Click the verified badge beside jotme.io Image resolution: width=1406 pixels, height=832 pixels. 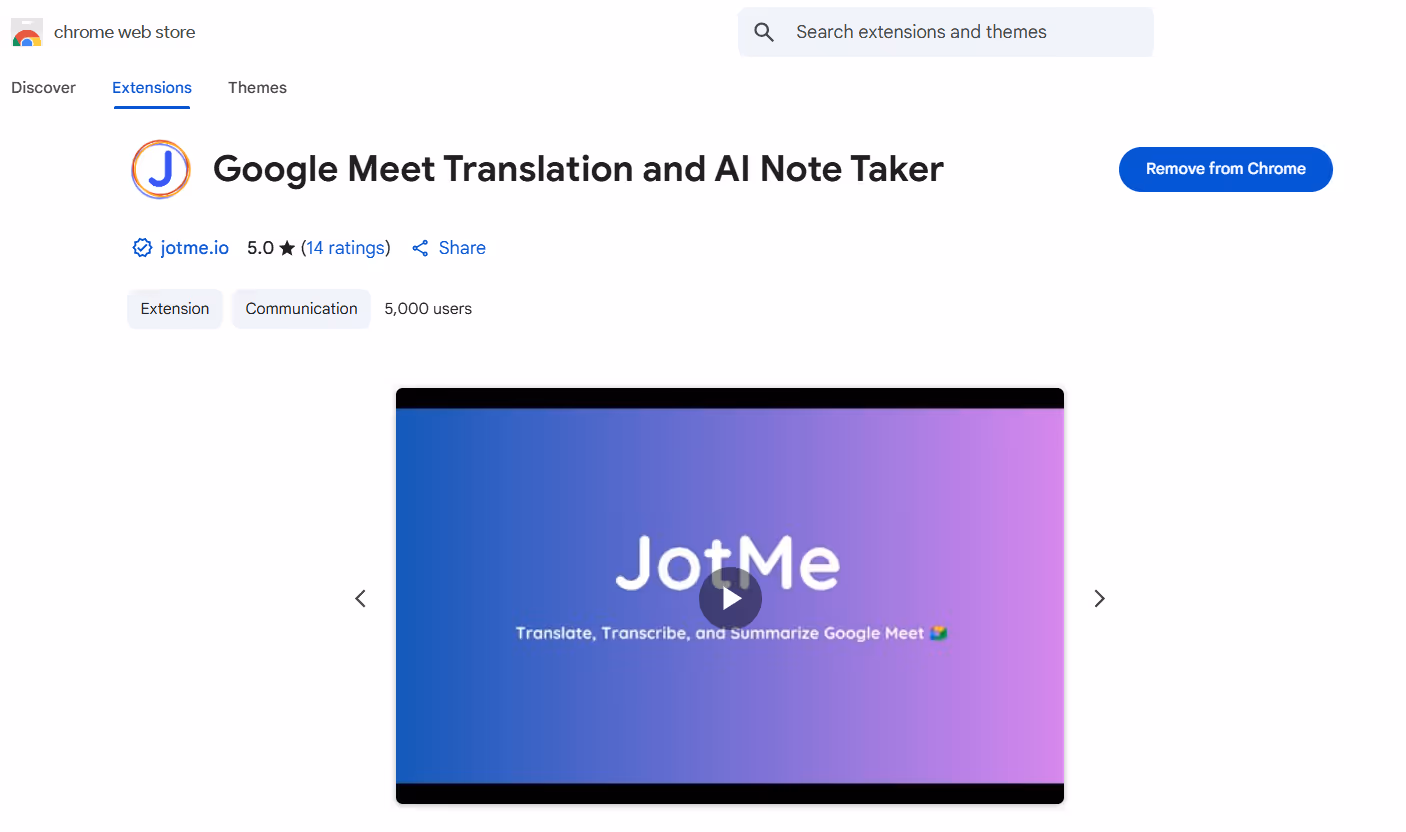(x=142, y=248)
